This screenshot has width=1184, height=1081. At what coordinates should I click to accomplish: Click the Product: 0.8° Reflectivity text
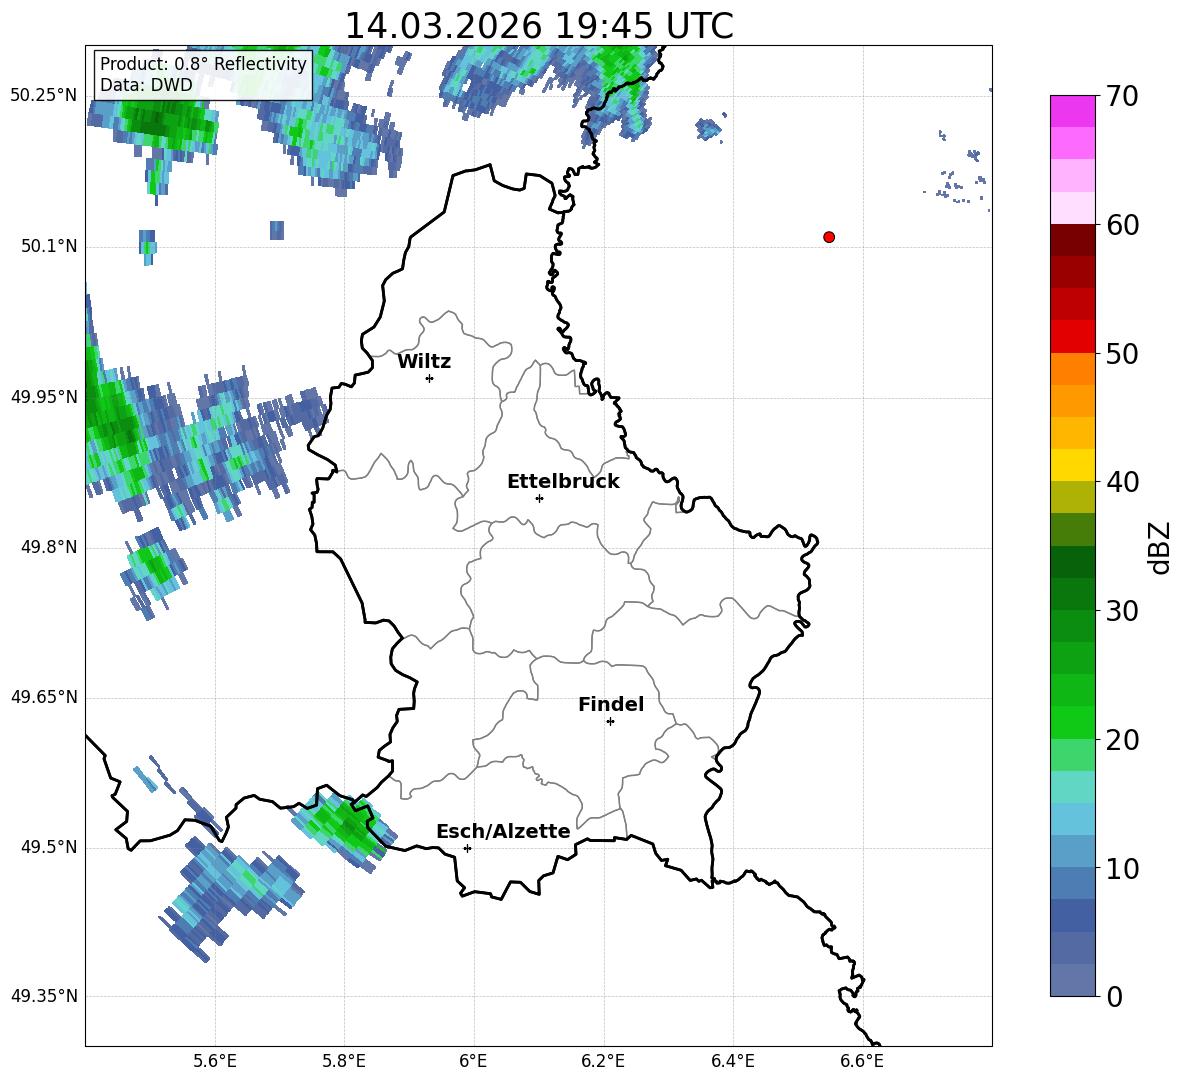click(203, 63)
